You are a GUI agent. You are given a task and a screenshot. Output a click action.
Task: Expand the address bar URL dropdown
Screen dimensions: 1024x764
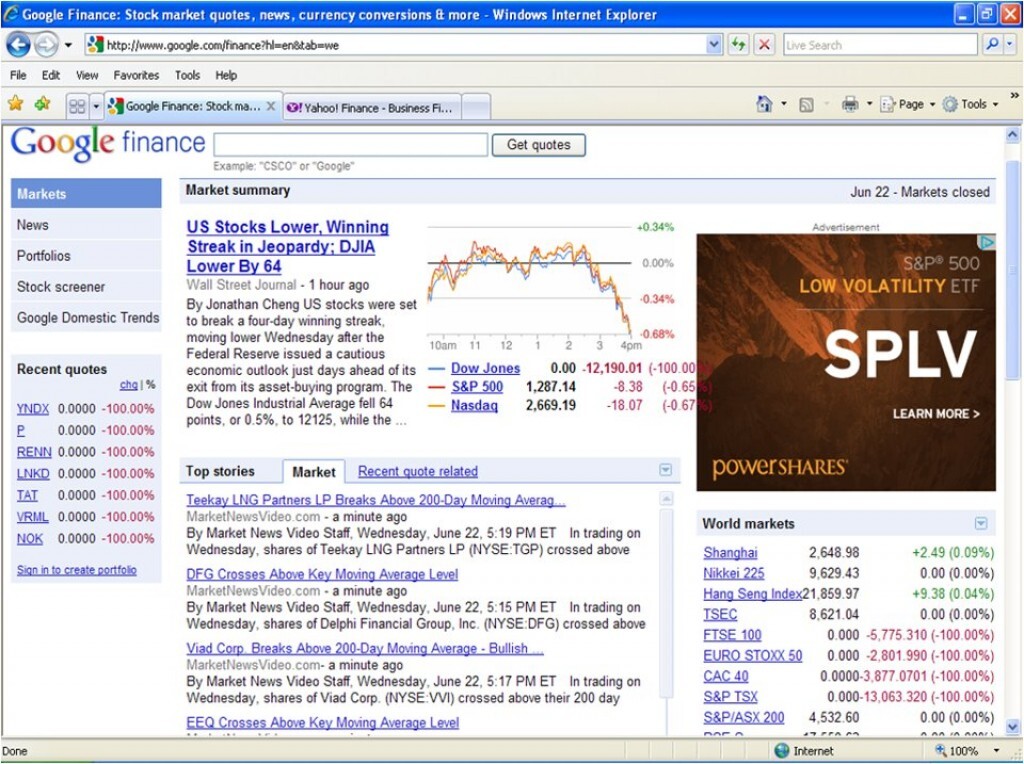click(713, 45)
